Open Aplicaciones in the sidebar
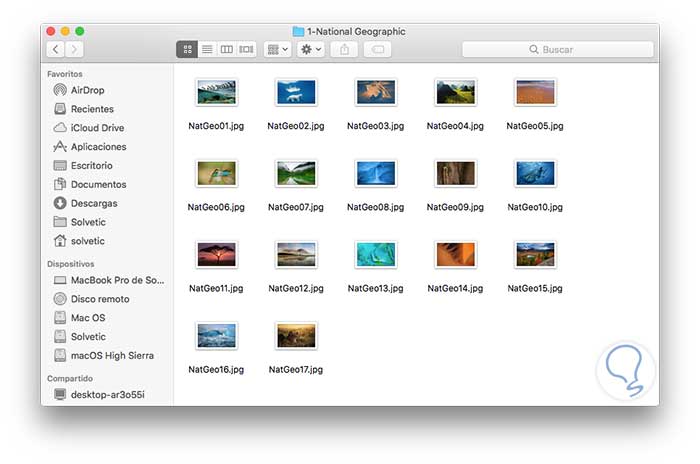 tap(107, 146)
